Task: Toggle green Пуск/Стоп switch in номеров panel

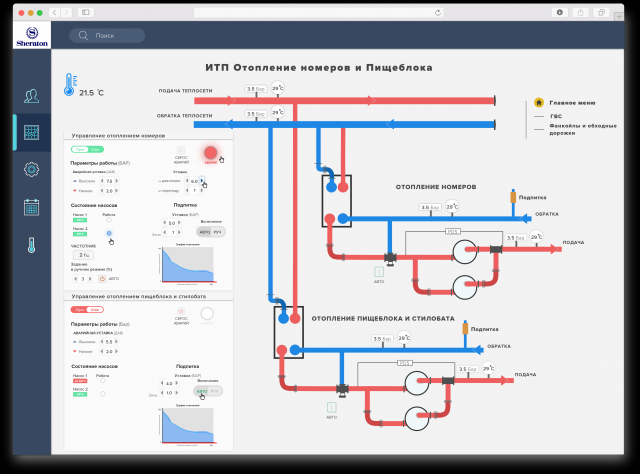Action: click(x=87, y=149)
